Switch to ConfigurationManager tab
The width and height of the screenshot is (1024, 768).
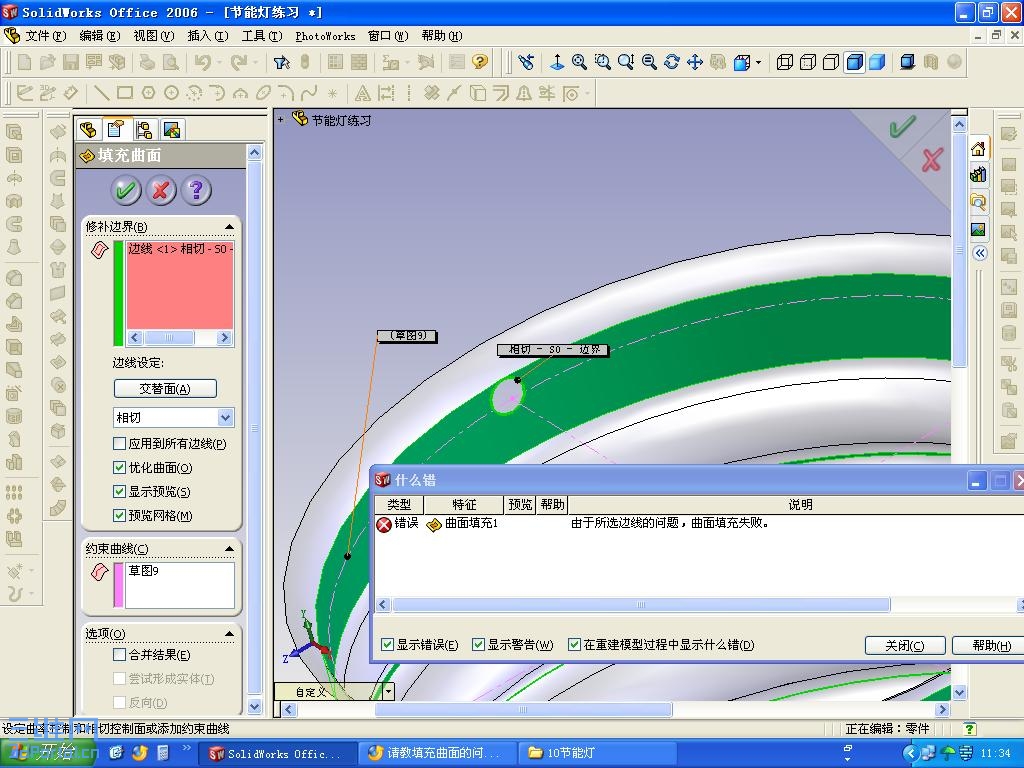coord(144,129)
